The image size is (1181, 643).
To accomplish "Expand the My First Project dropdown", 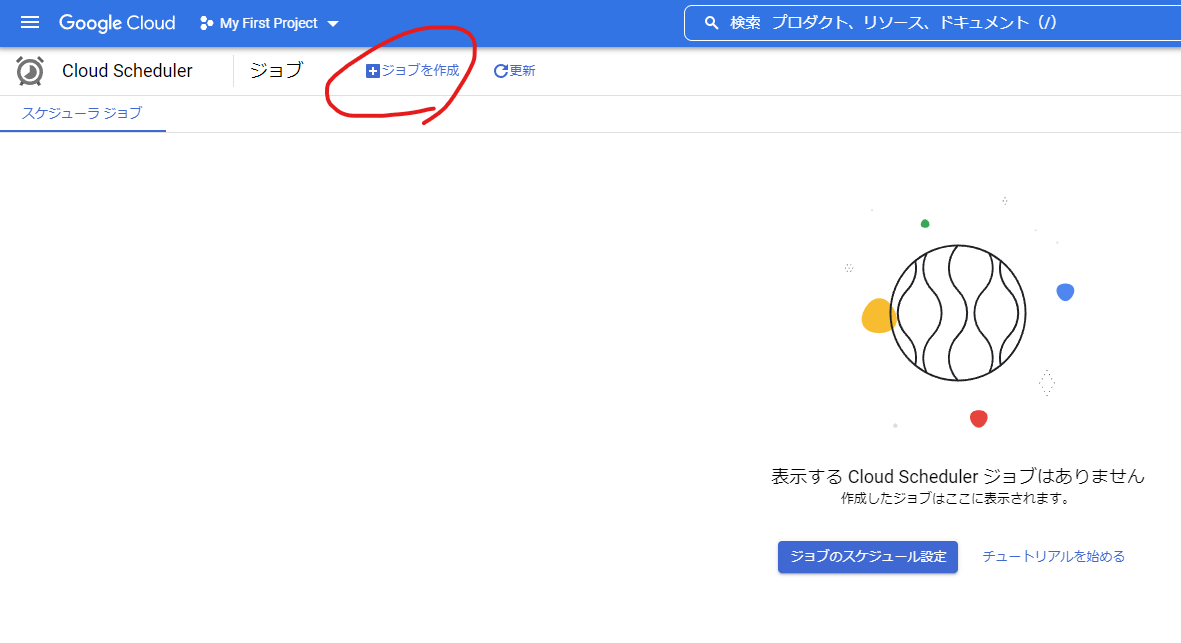I will [x=268, y=22].
